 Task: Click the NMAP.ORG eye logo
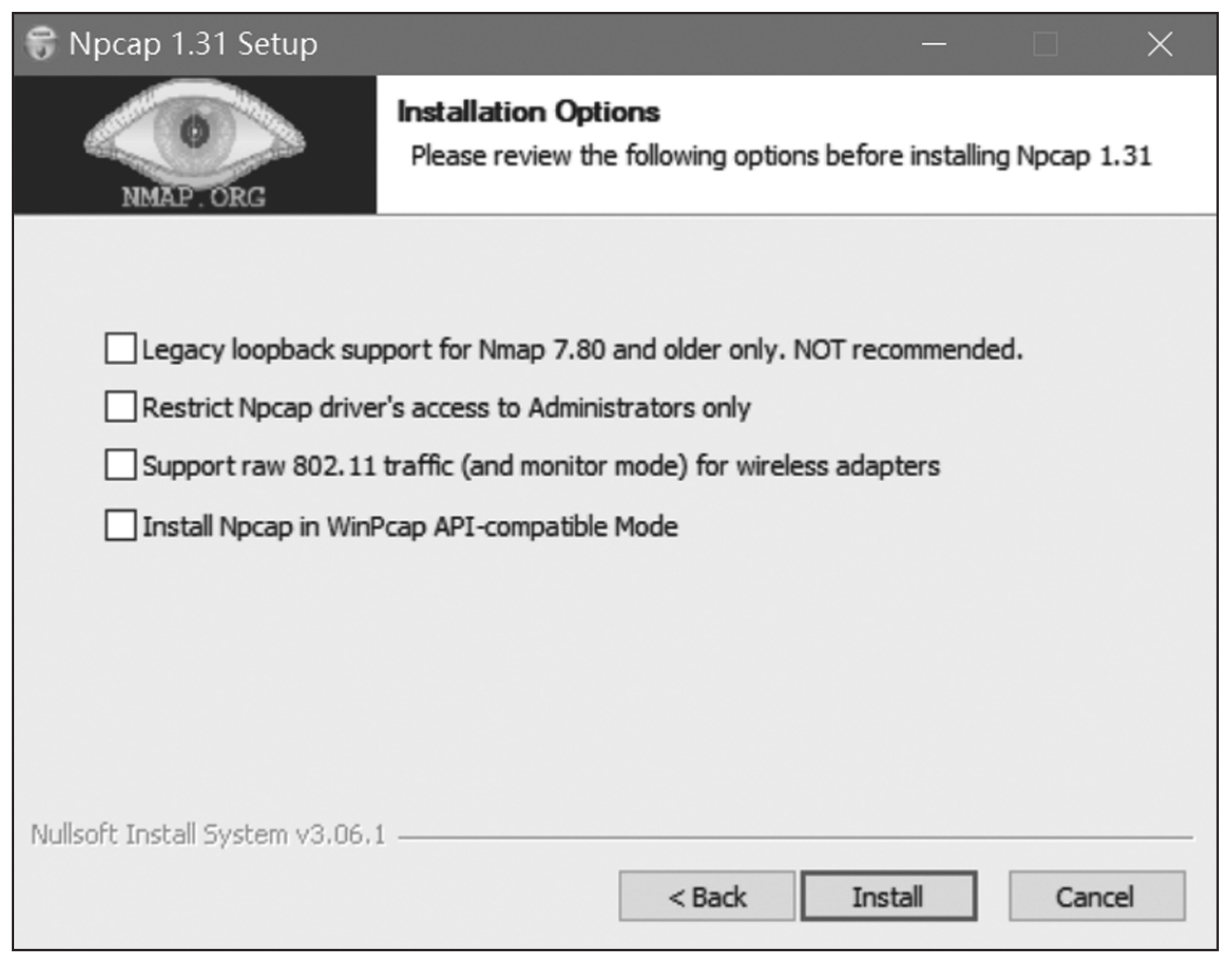[x=195, y=145]
